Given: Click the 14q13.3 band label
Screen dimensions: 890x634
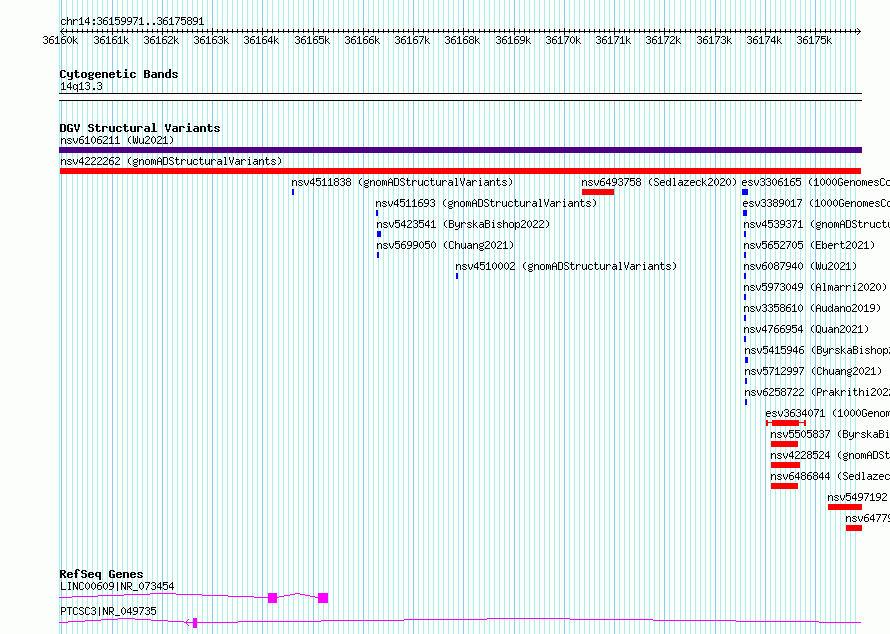Looking at the screenshot, I should (81, 86).
